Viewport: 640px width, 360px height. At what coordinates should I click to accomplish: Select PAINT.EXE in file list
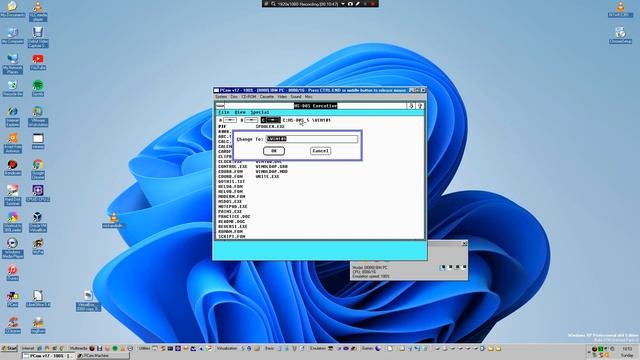[x=230, y=211]
